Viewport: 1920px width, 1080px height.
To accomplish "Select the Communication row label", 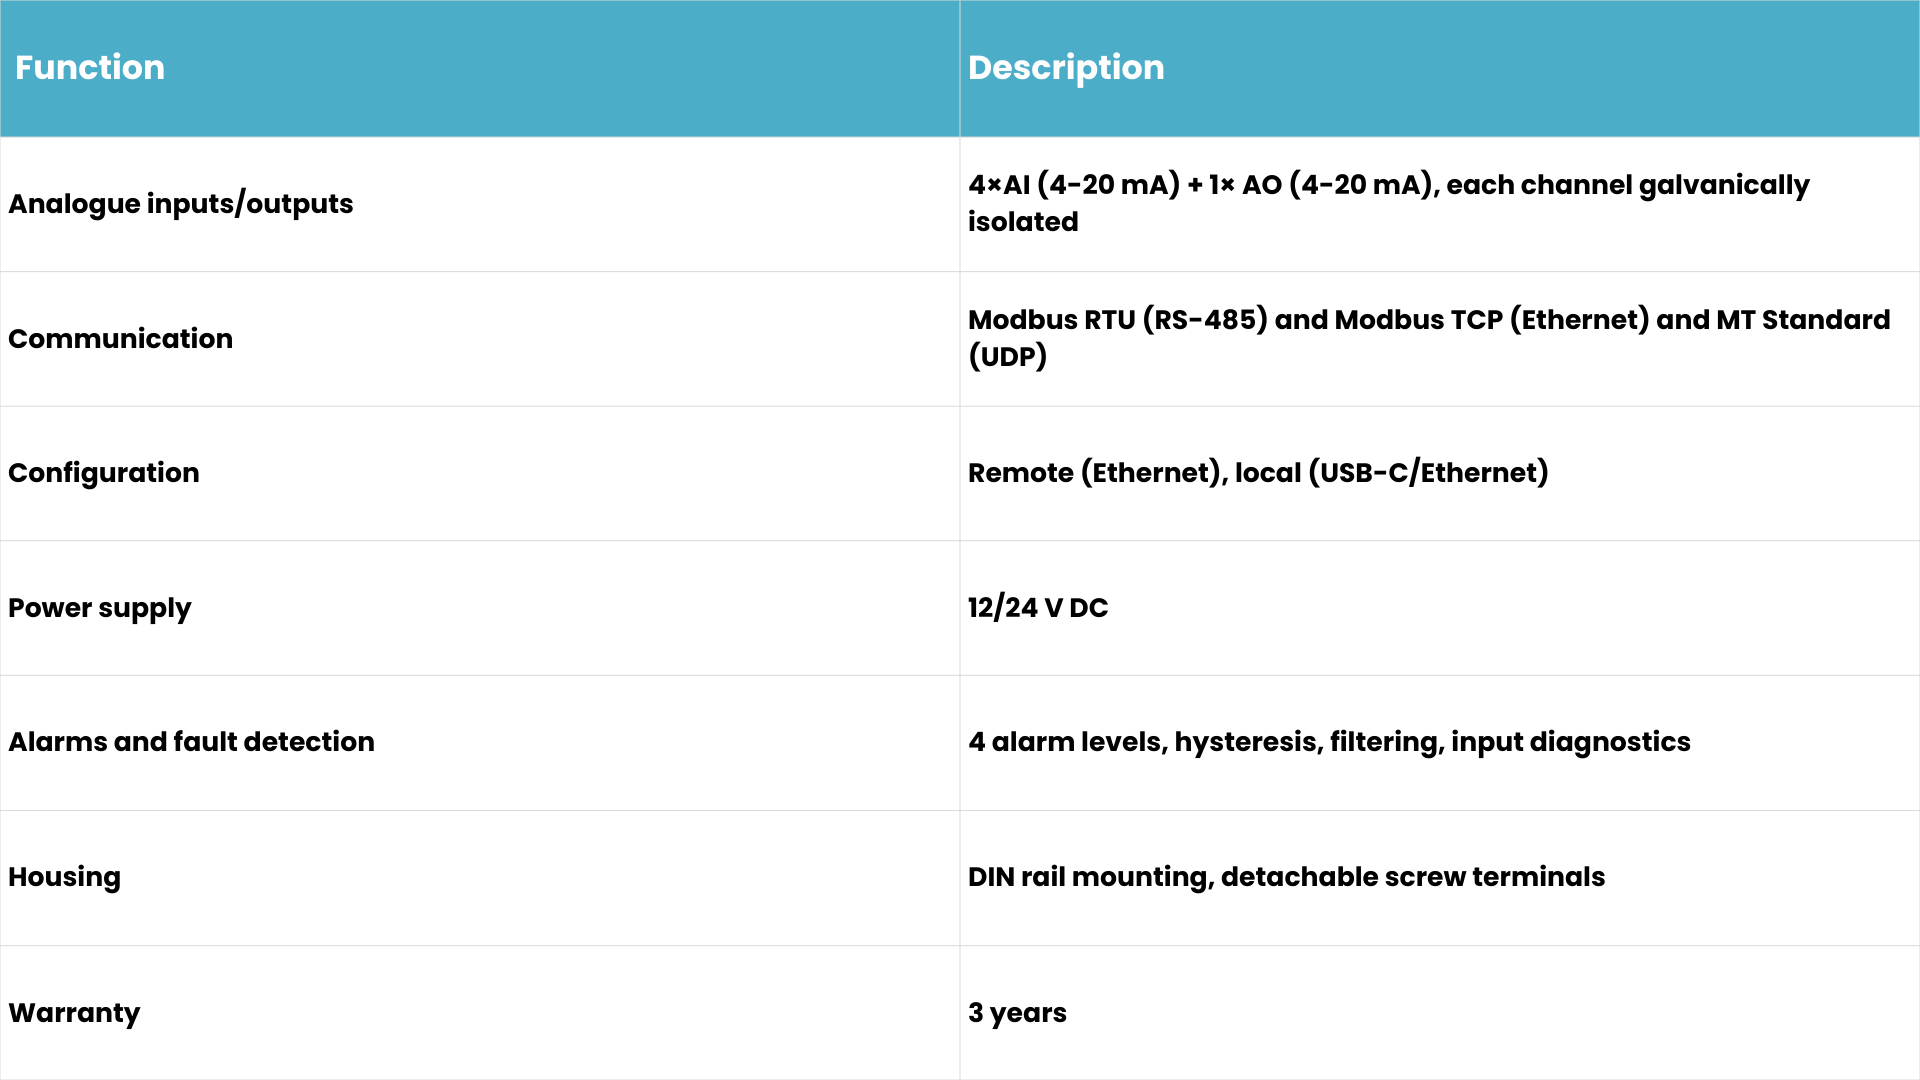I will (121, 339).
